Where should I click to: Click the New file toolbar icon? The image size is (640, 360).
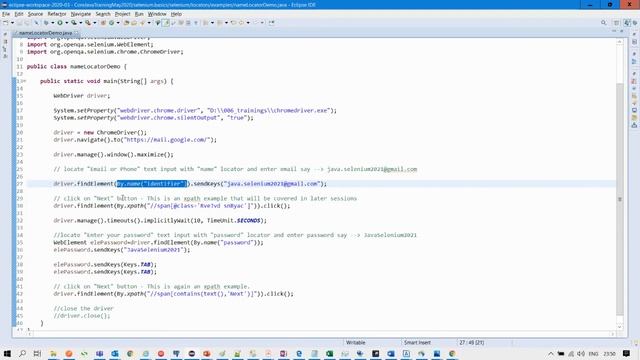(x=6, y=23)
